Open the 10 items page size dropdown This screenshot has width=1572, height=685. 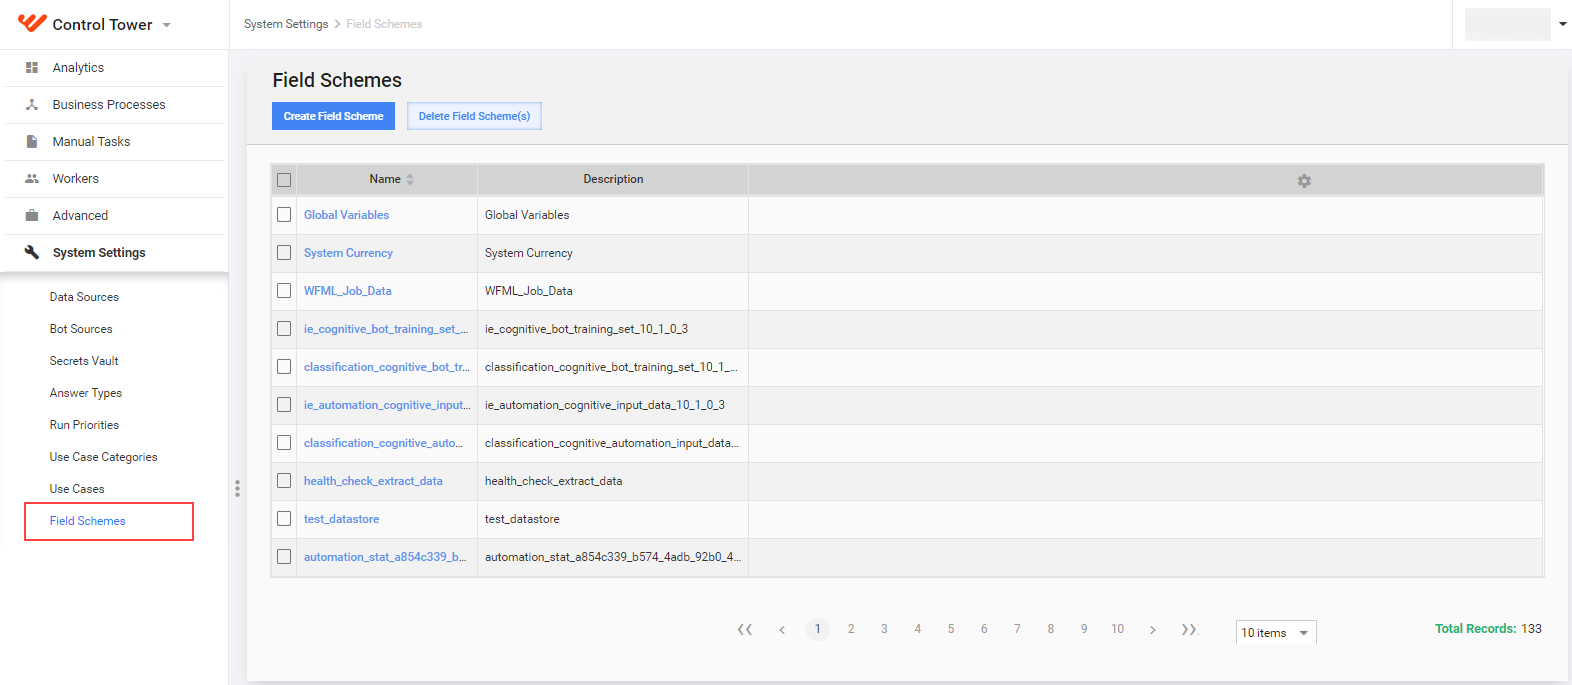(1276, 633)
